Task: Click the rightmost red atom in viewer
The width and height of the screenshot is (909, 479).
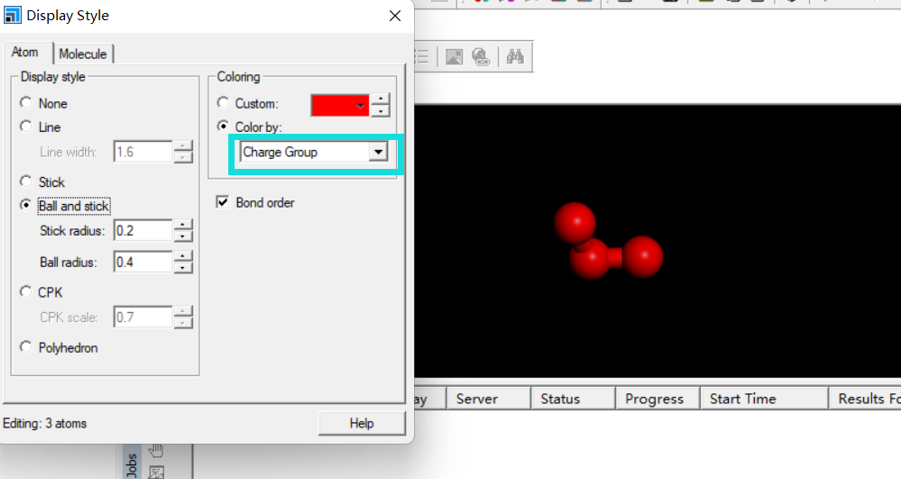Action: pos(642,256)
